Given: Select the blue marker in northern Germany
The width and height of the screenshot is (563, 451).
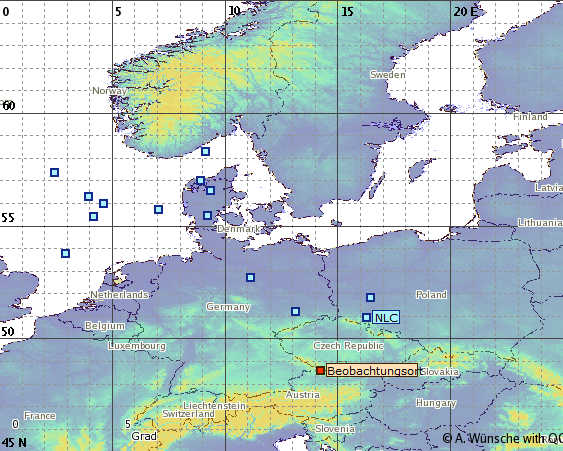Looking at the screenshot, I should tap(251, 278).
